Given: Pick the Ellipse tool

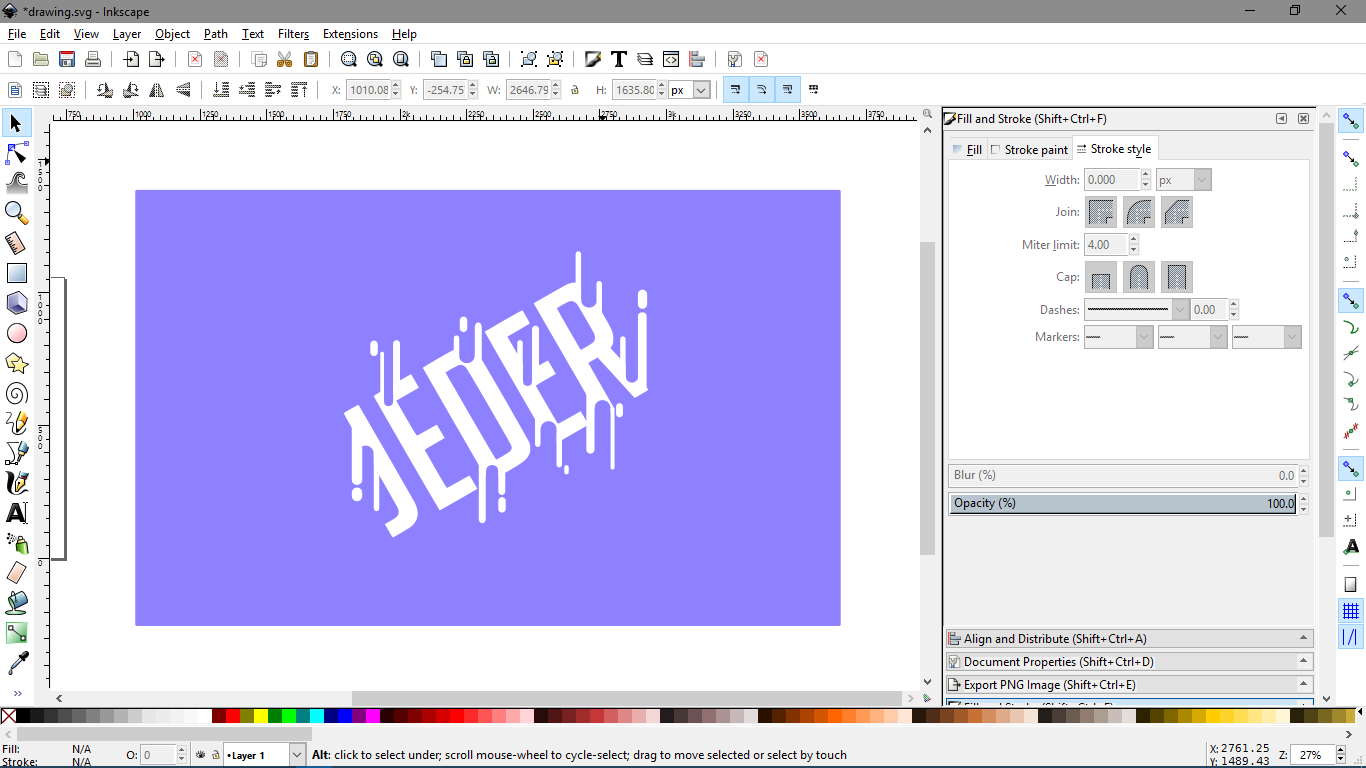Looking at the screenshot, I should tap(17, 333).
